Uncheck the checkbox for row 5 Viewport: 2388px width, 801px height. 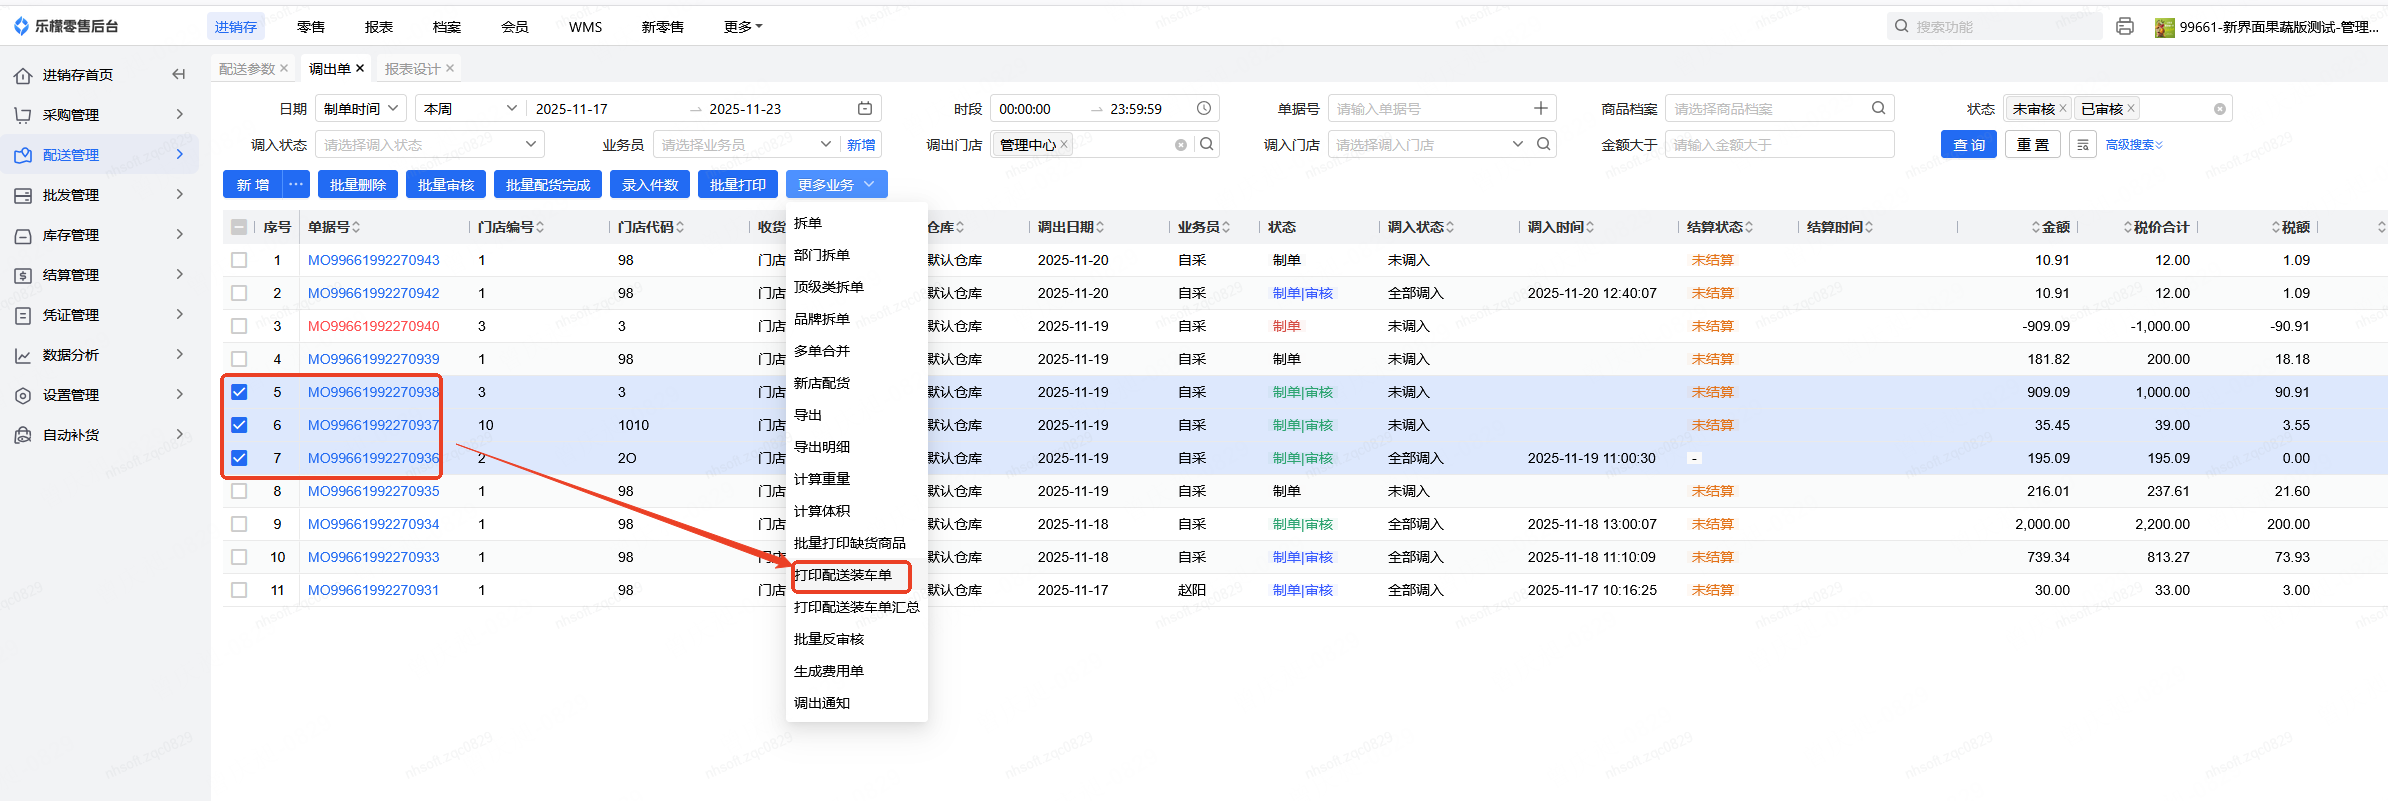tap(239, 392)
